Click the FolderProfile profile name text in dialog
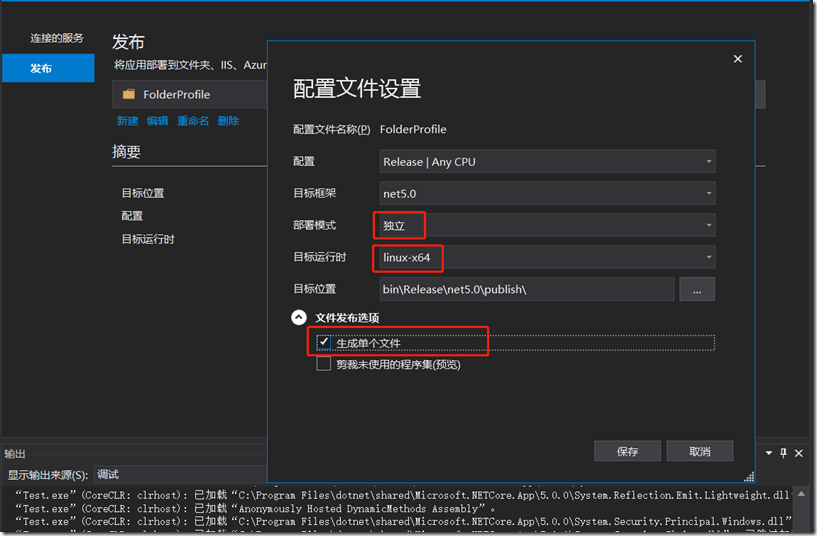This screenshot has width=817, height=536. point(413,129)
